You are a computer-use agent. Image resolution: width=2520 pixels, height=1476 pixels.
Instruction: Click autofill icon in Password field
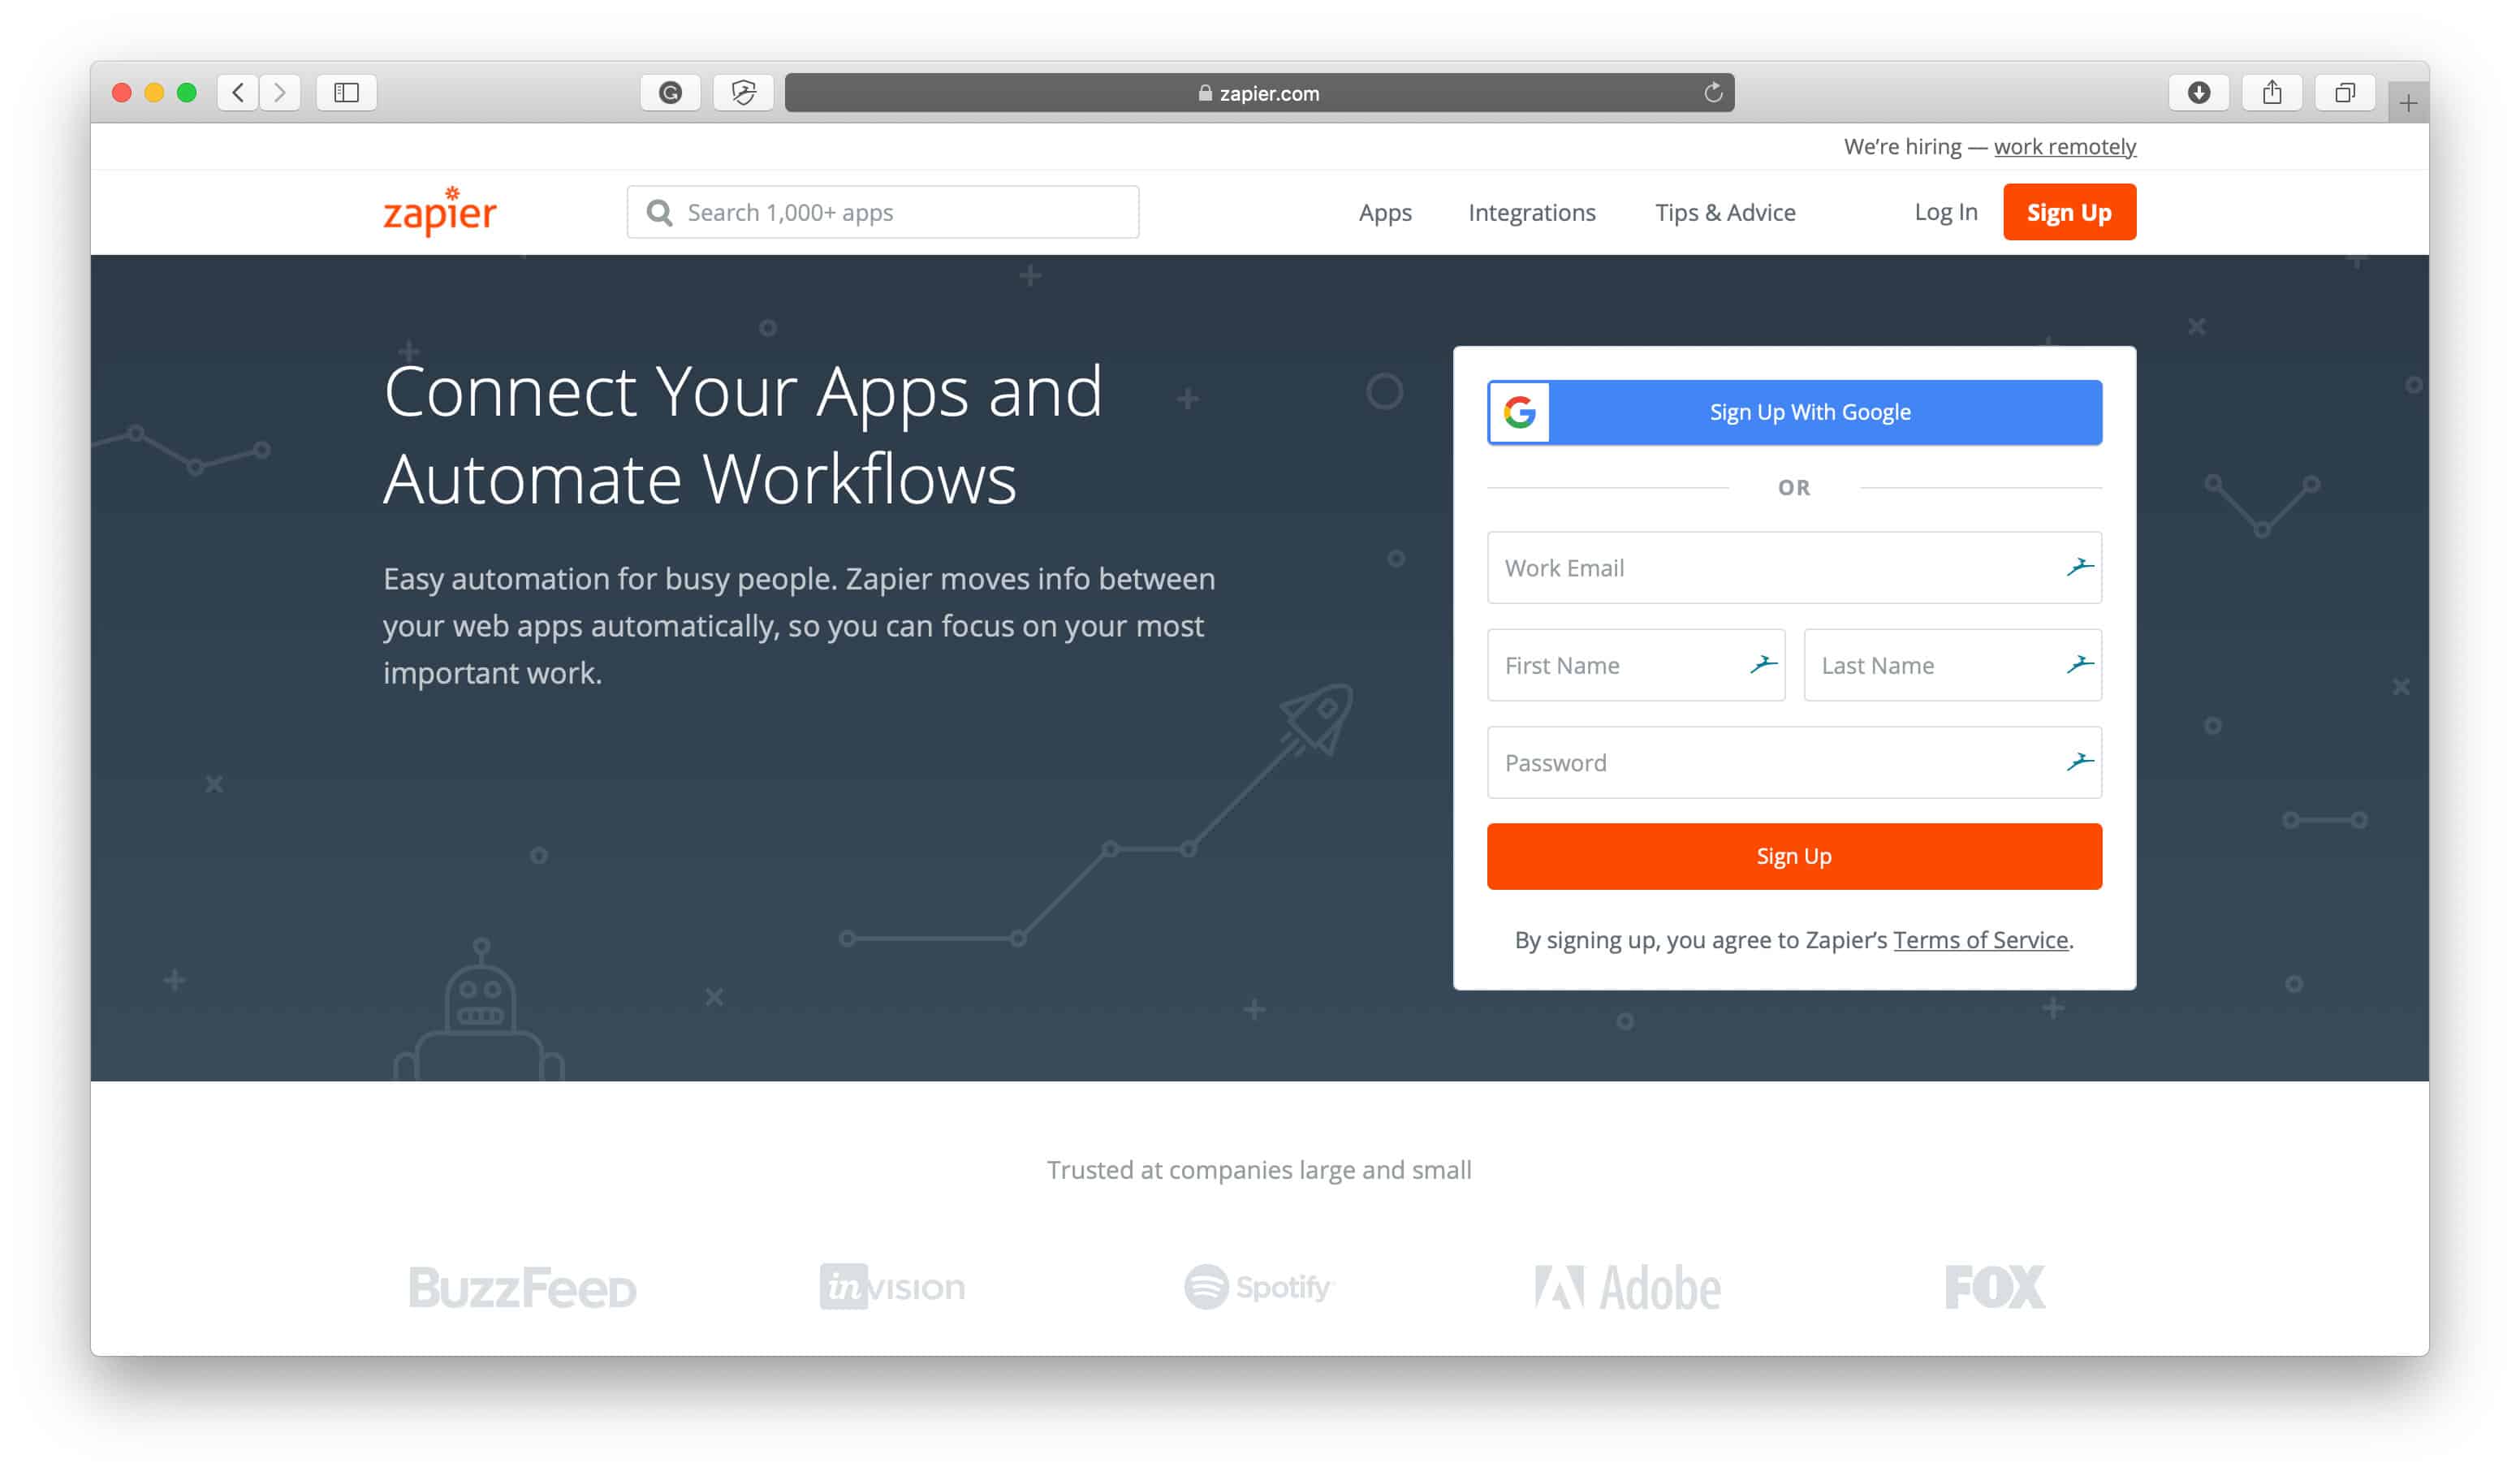pos(2079,762)
